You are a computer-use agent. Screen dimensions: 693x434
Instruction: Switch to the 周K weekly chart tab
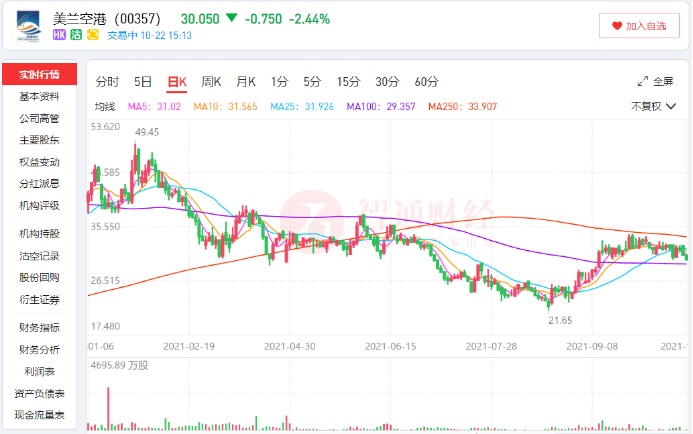point(212,82)
